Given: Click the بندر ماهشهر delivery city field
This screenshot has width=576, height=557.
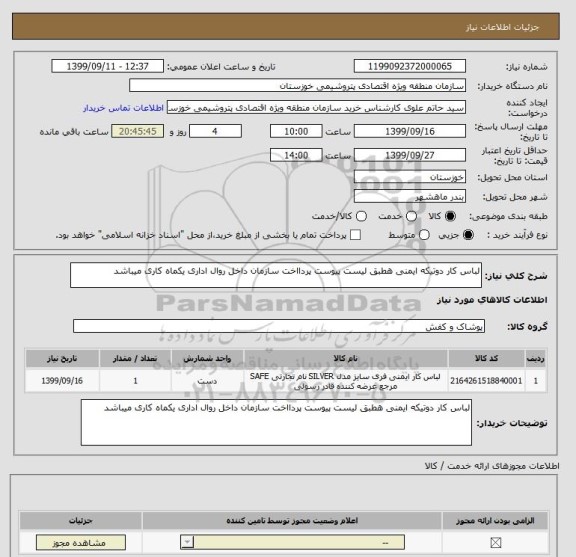Looking at the screenshot, I should pyautogui.click(x=410, y=197).
